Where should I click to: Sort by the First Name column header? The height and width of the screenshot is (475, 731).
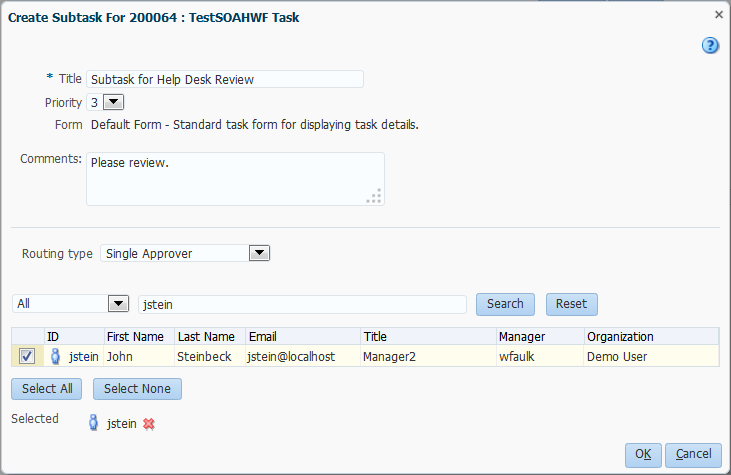click(x=139, y=337)
